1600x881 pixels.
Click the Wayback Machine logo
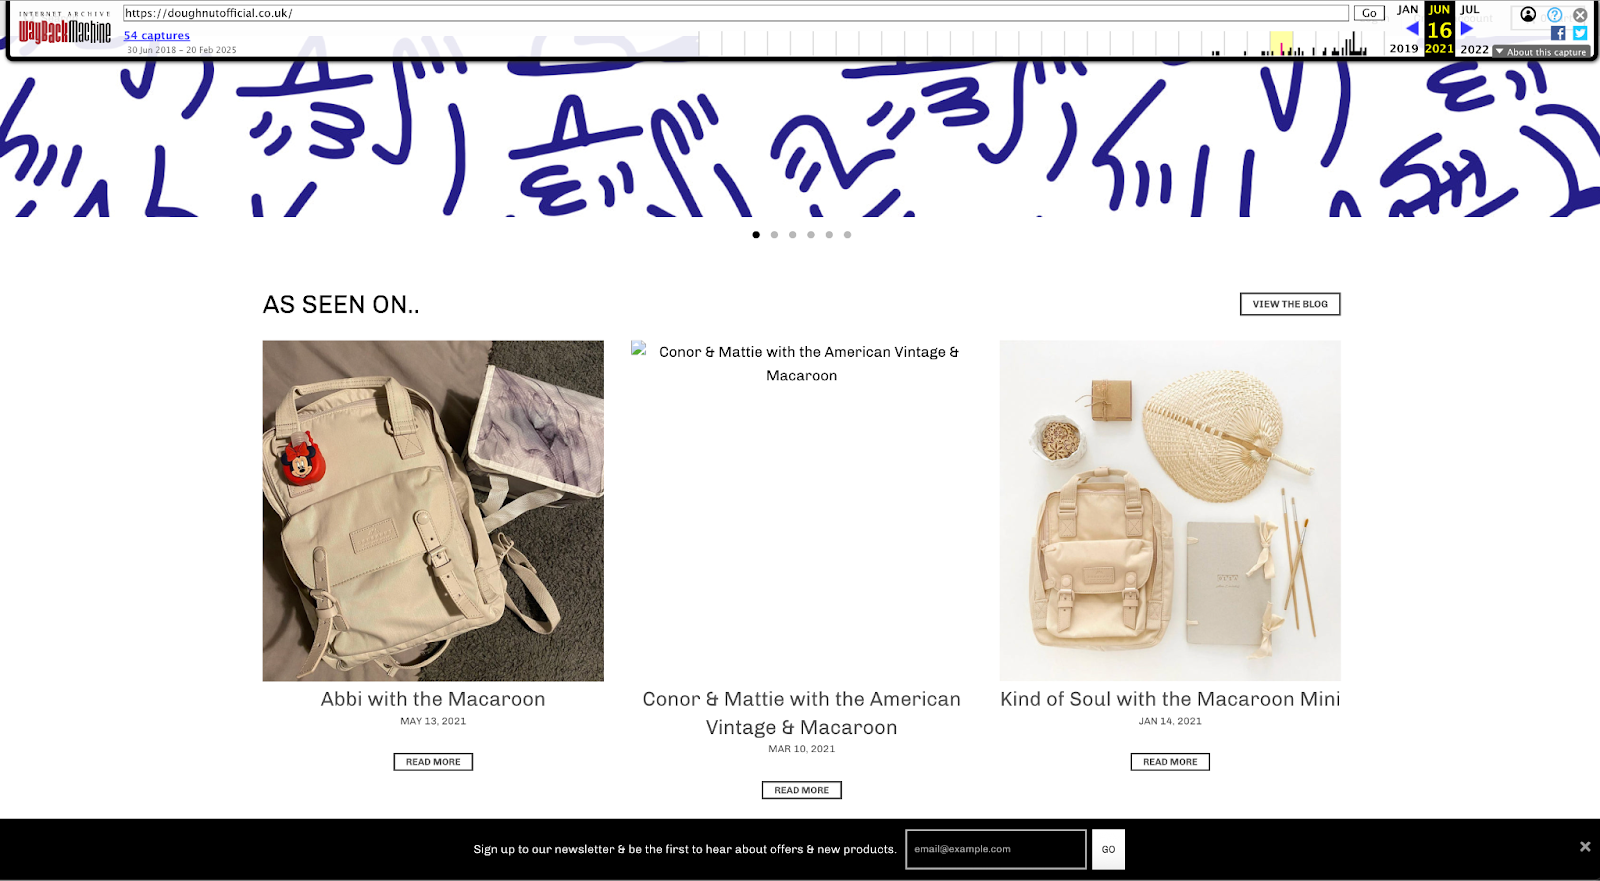(65, 30)
